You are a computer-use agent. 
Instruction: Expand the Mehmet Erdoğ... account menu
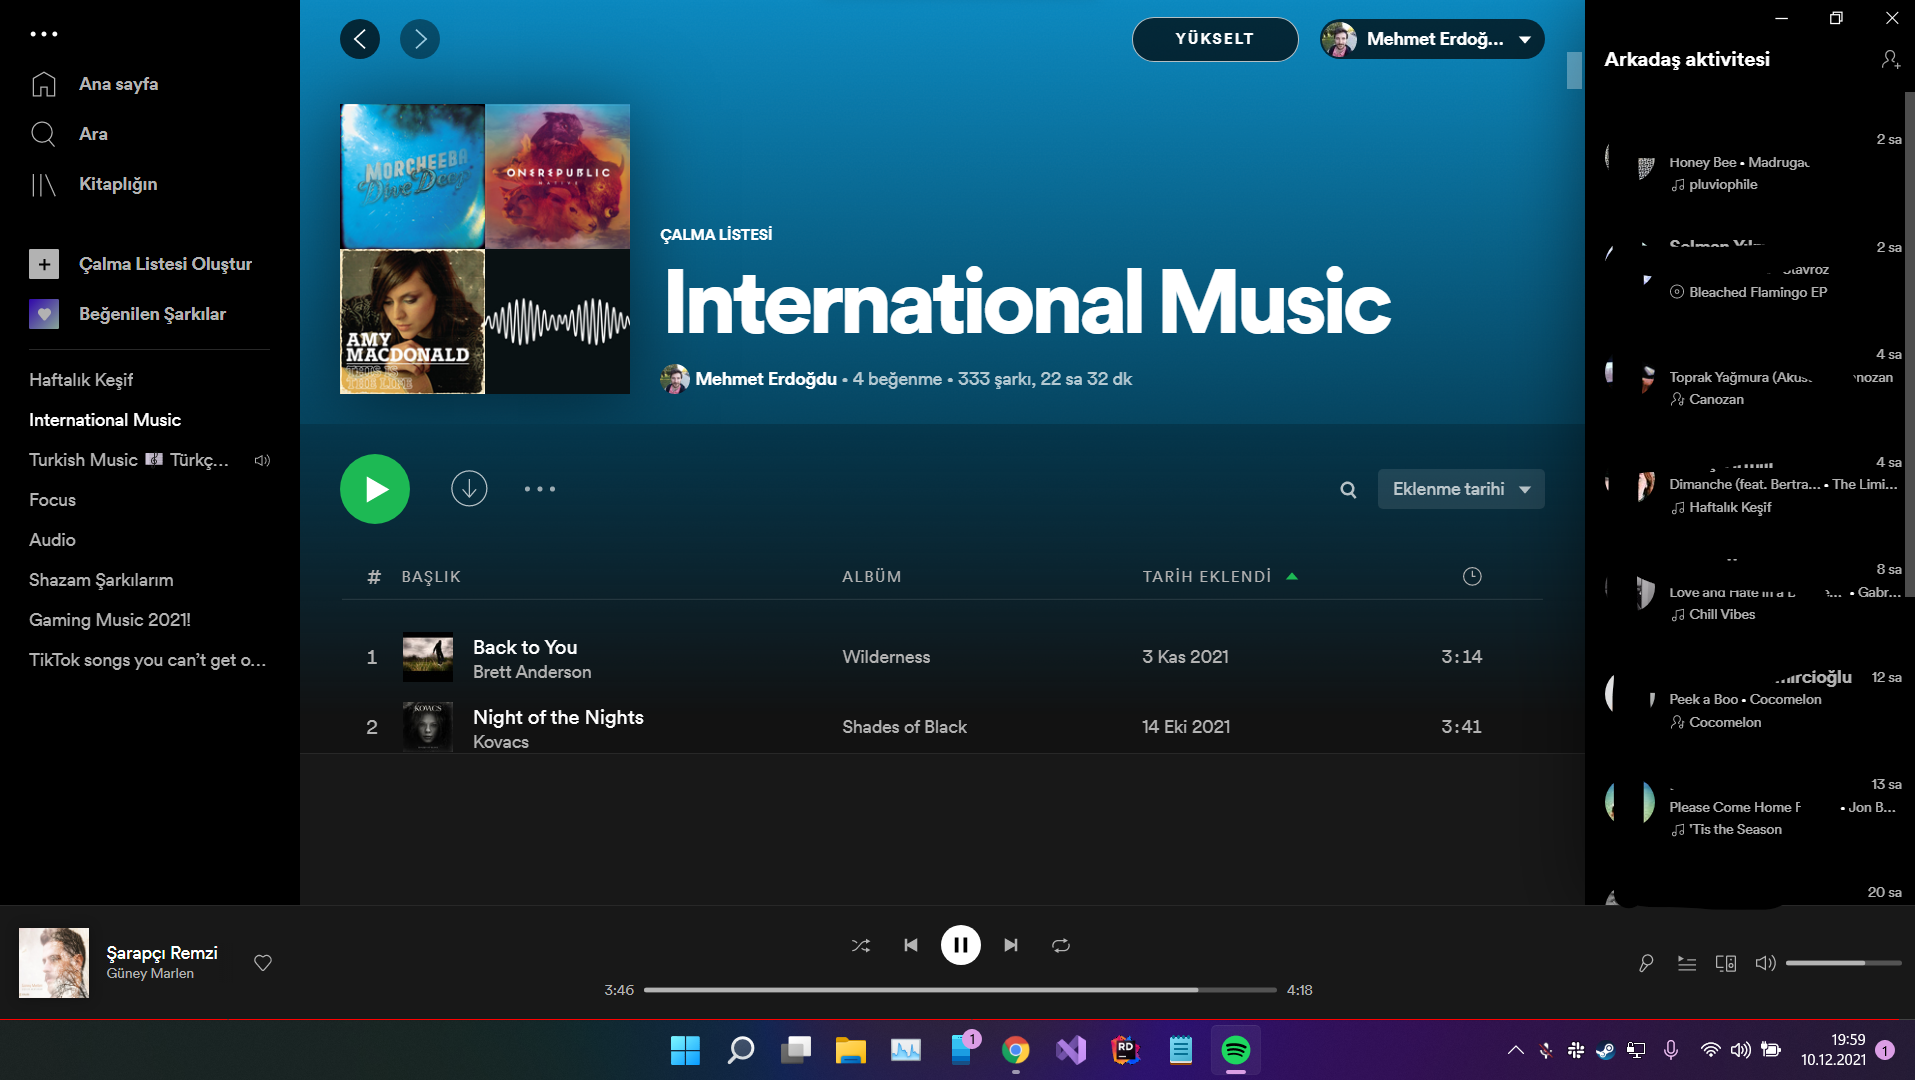(x=1432, y=39)
